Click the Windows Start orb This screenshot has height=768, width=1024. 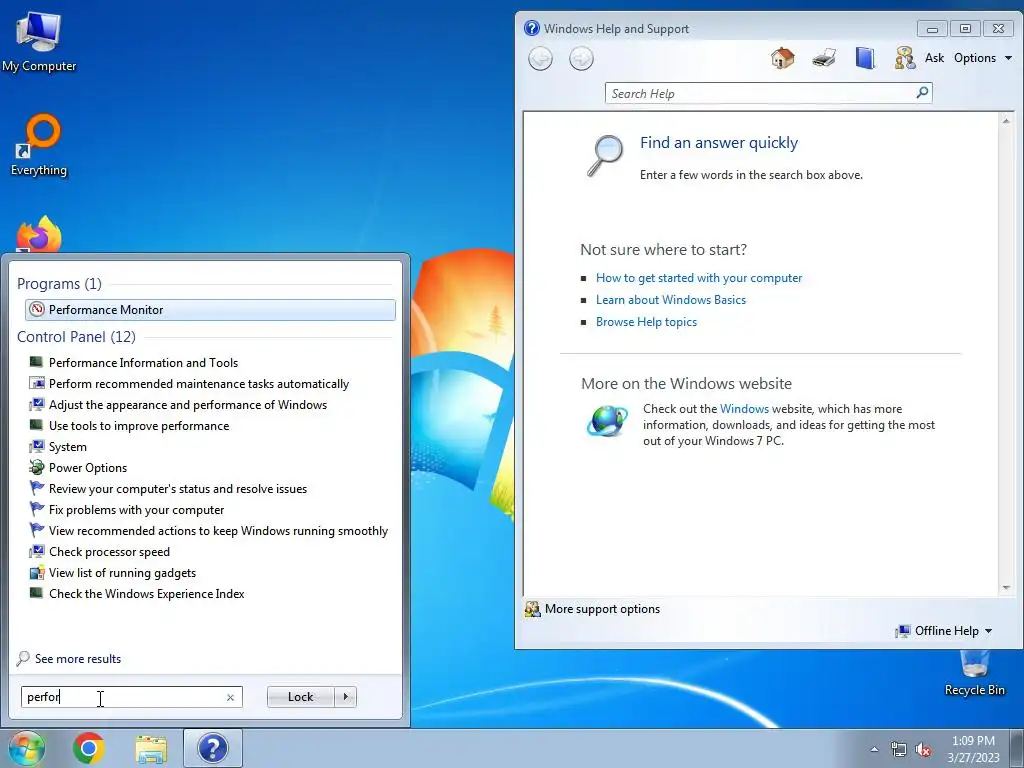tap(25, 748)
